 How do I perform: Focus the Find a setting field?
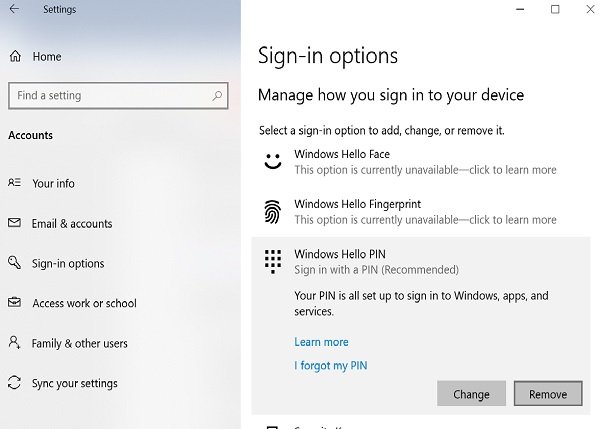(118, 96)
